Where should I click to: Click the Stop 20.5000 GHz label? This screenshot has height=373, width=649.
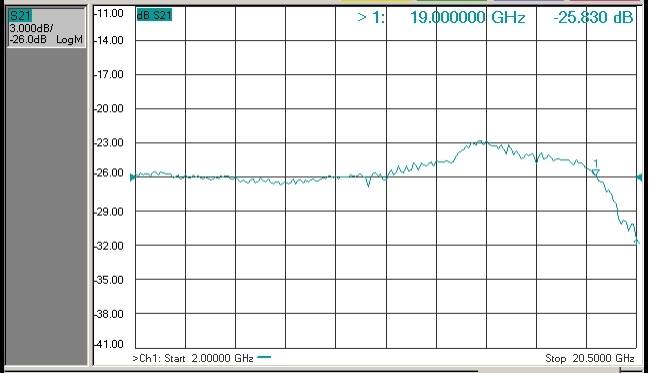589,358
